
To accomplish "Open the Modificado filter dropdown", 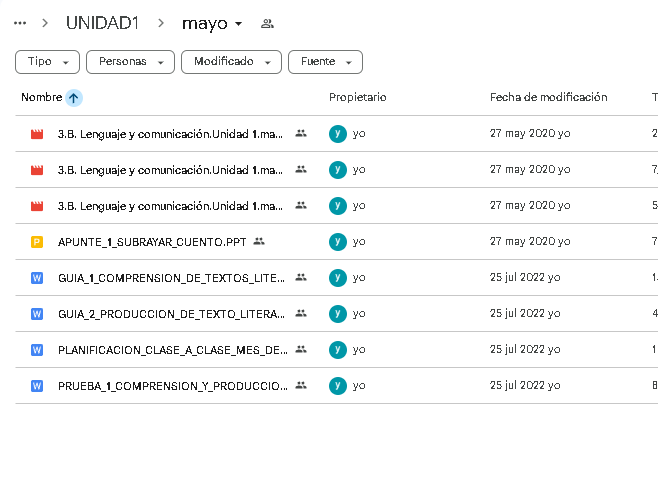I will pyautogui.click(x=231, y=62).
